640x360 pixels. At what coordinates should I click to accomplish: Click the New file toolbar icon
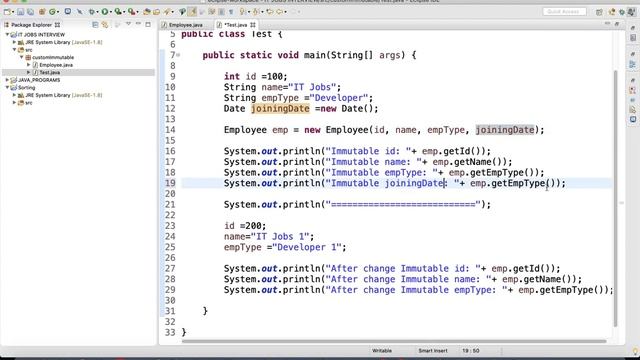(7, 12)
